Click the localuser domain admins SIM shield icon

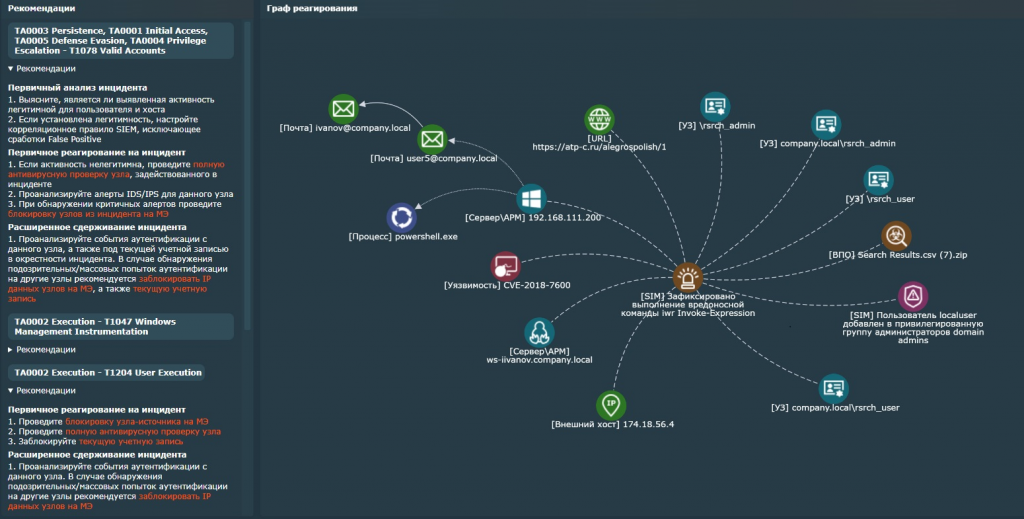tap(913, 296)
